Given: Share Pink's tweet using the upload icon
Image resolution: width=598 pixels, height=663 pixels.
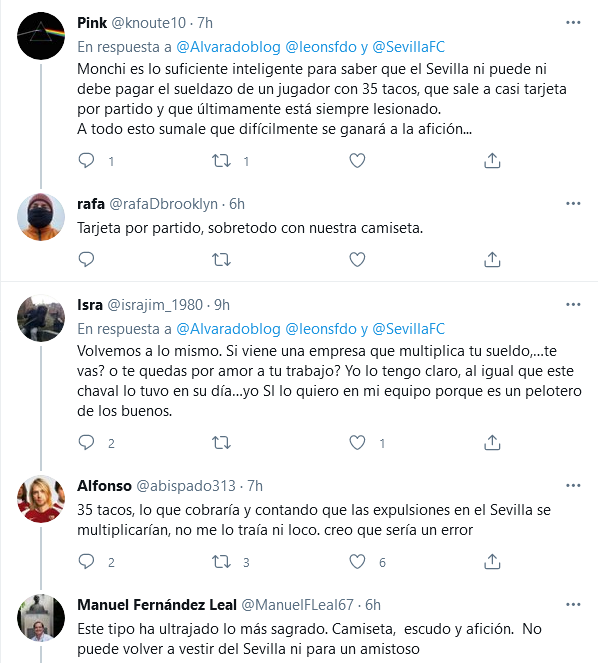Looking at the screenshot, I should (x=492, y=161).
